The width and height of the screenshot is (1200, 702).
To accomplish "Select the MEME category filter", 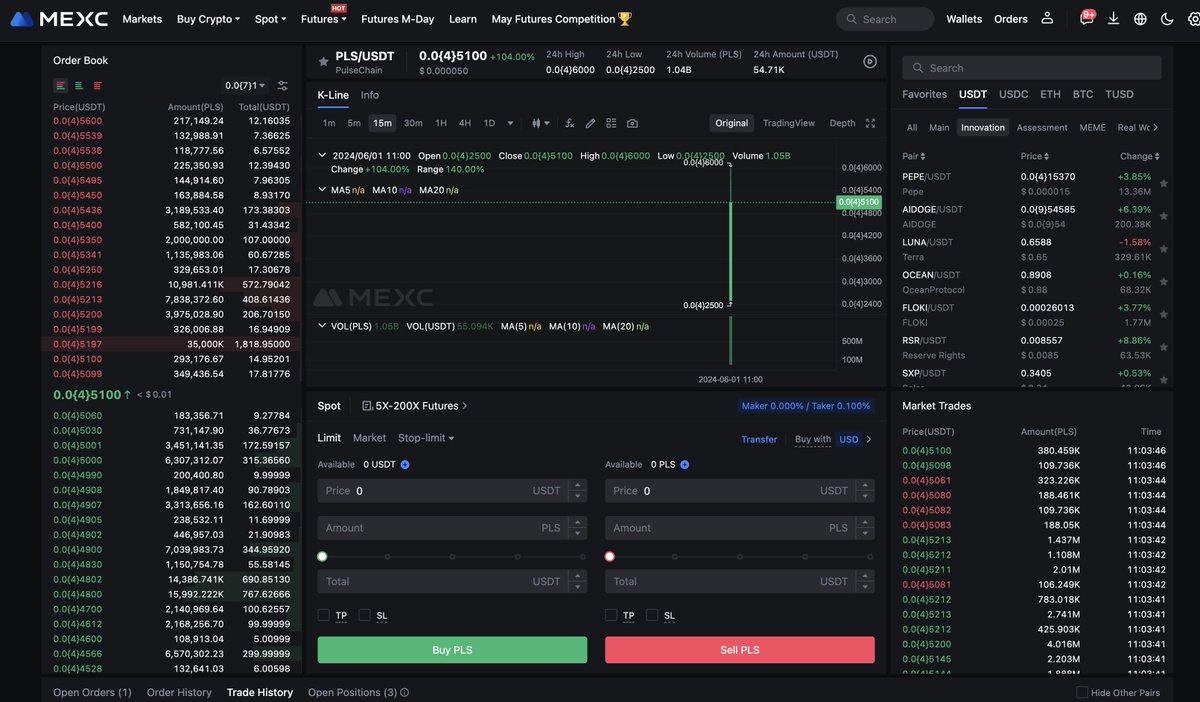I will coord(1092,127).
